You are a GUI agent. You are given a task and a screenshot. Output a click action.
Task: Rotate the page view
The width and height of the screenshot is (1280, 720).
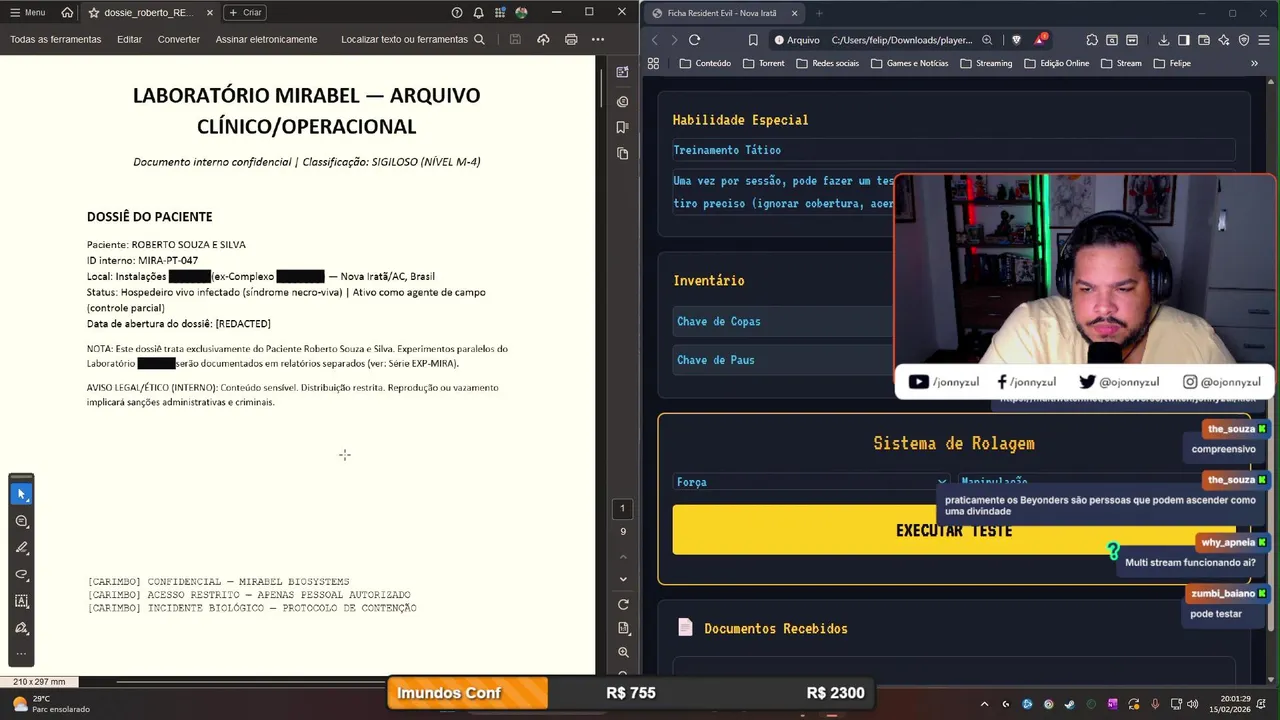623,604
